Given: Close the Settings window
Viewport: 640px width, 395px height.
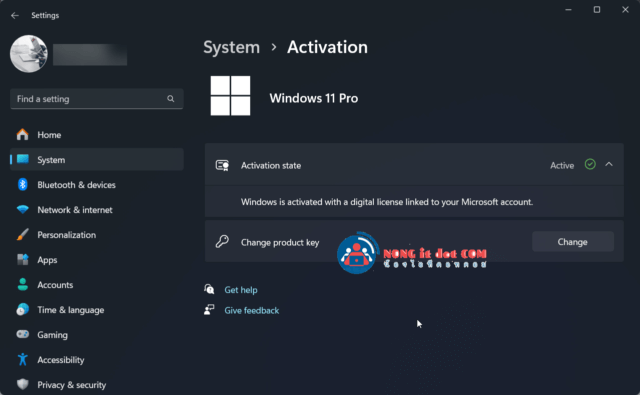Looking at the screenshot, I should point(625,9).
